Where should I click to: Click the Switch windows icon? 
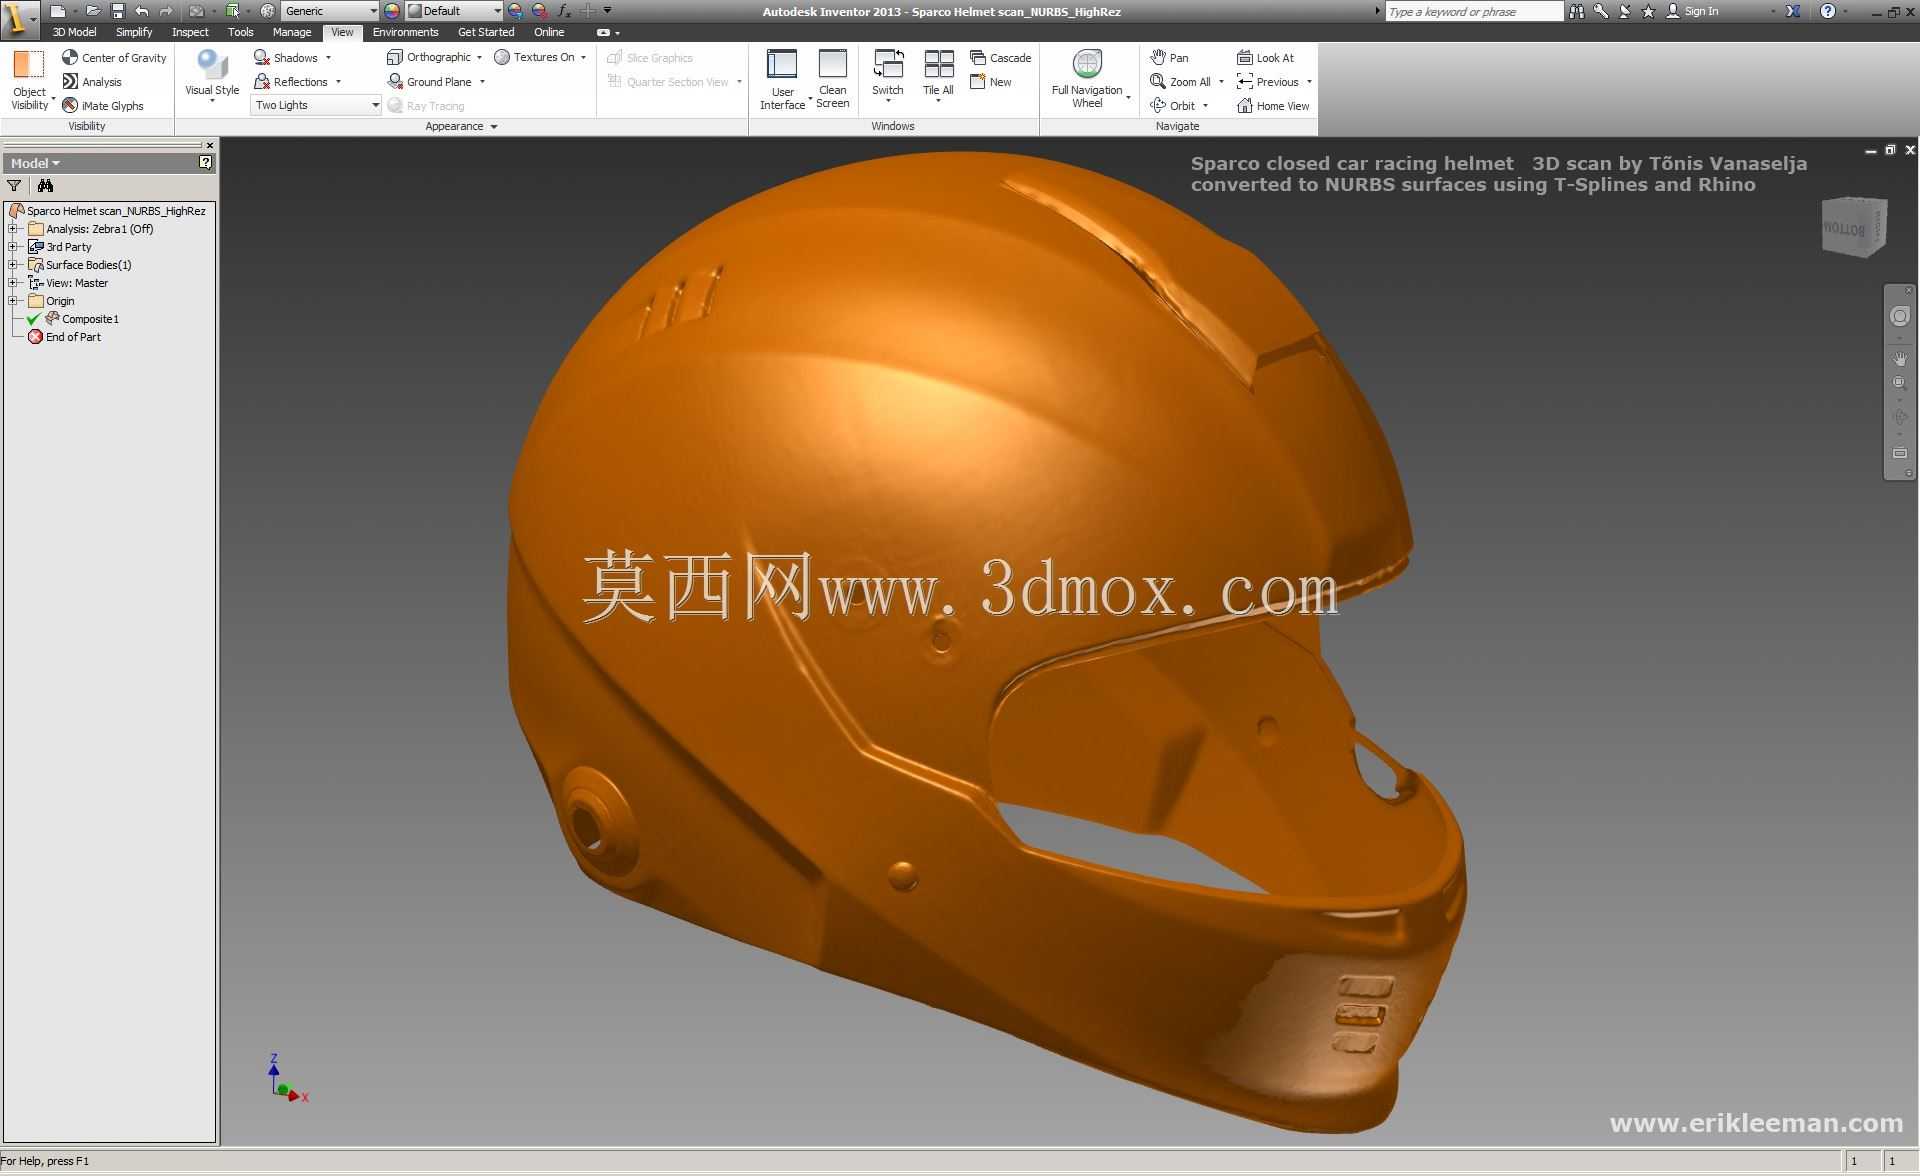[888, 64]
